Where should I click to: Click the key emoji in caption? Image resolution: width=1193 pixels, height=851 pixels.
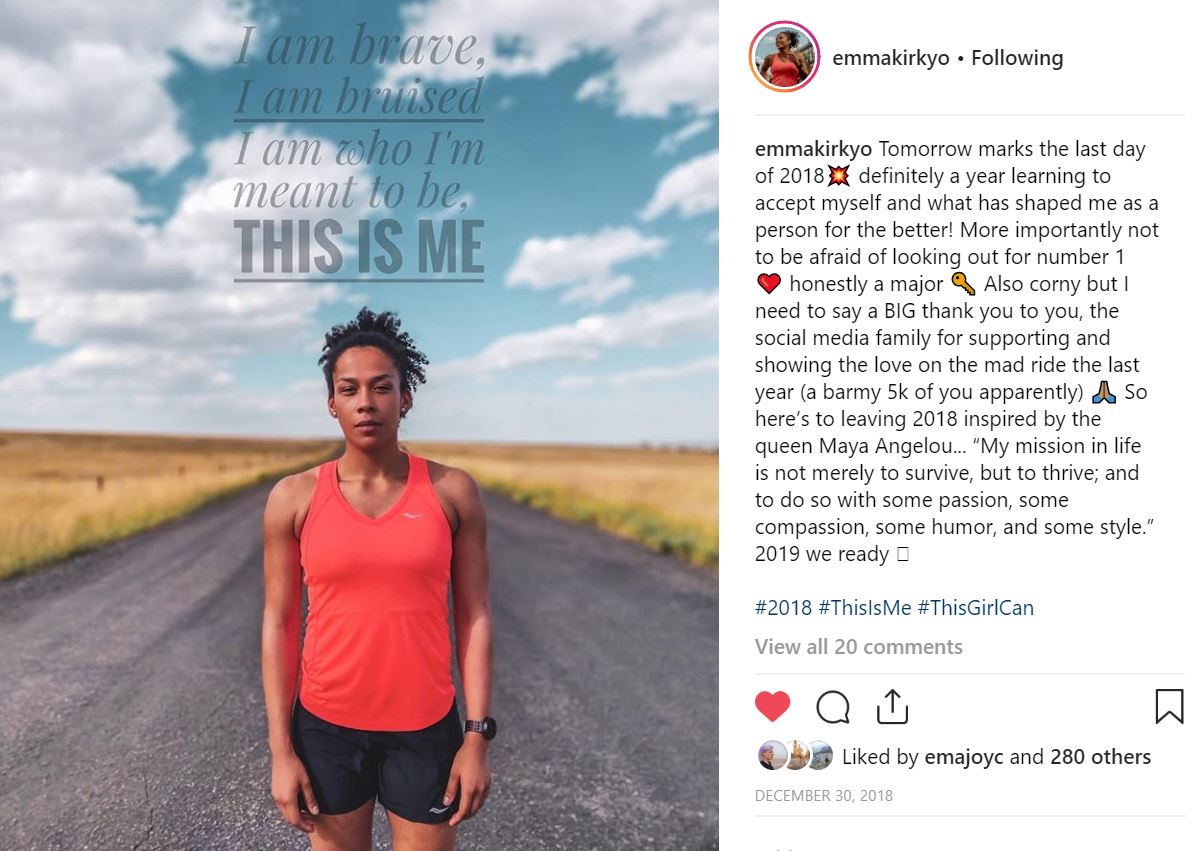click(x=962, y=284)
